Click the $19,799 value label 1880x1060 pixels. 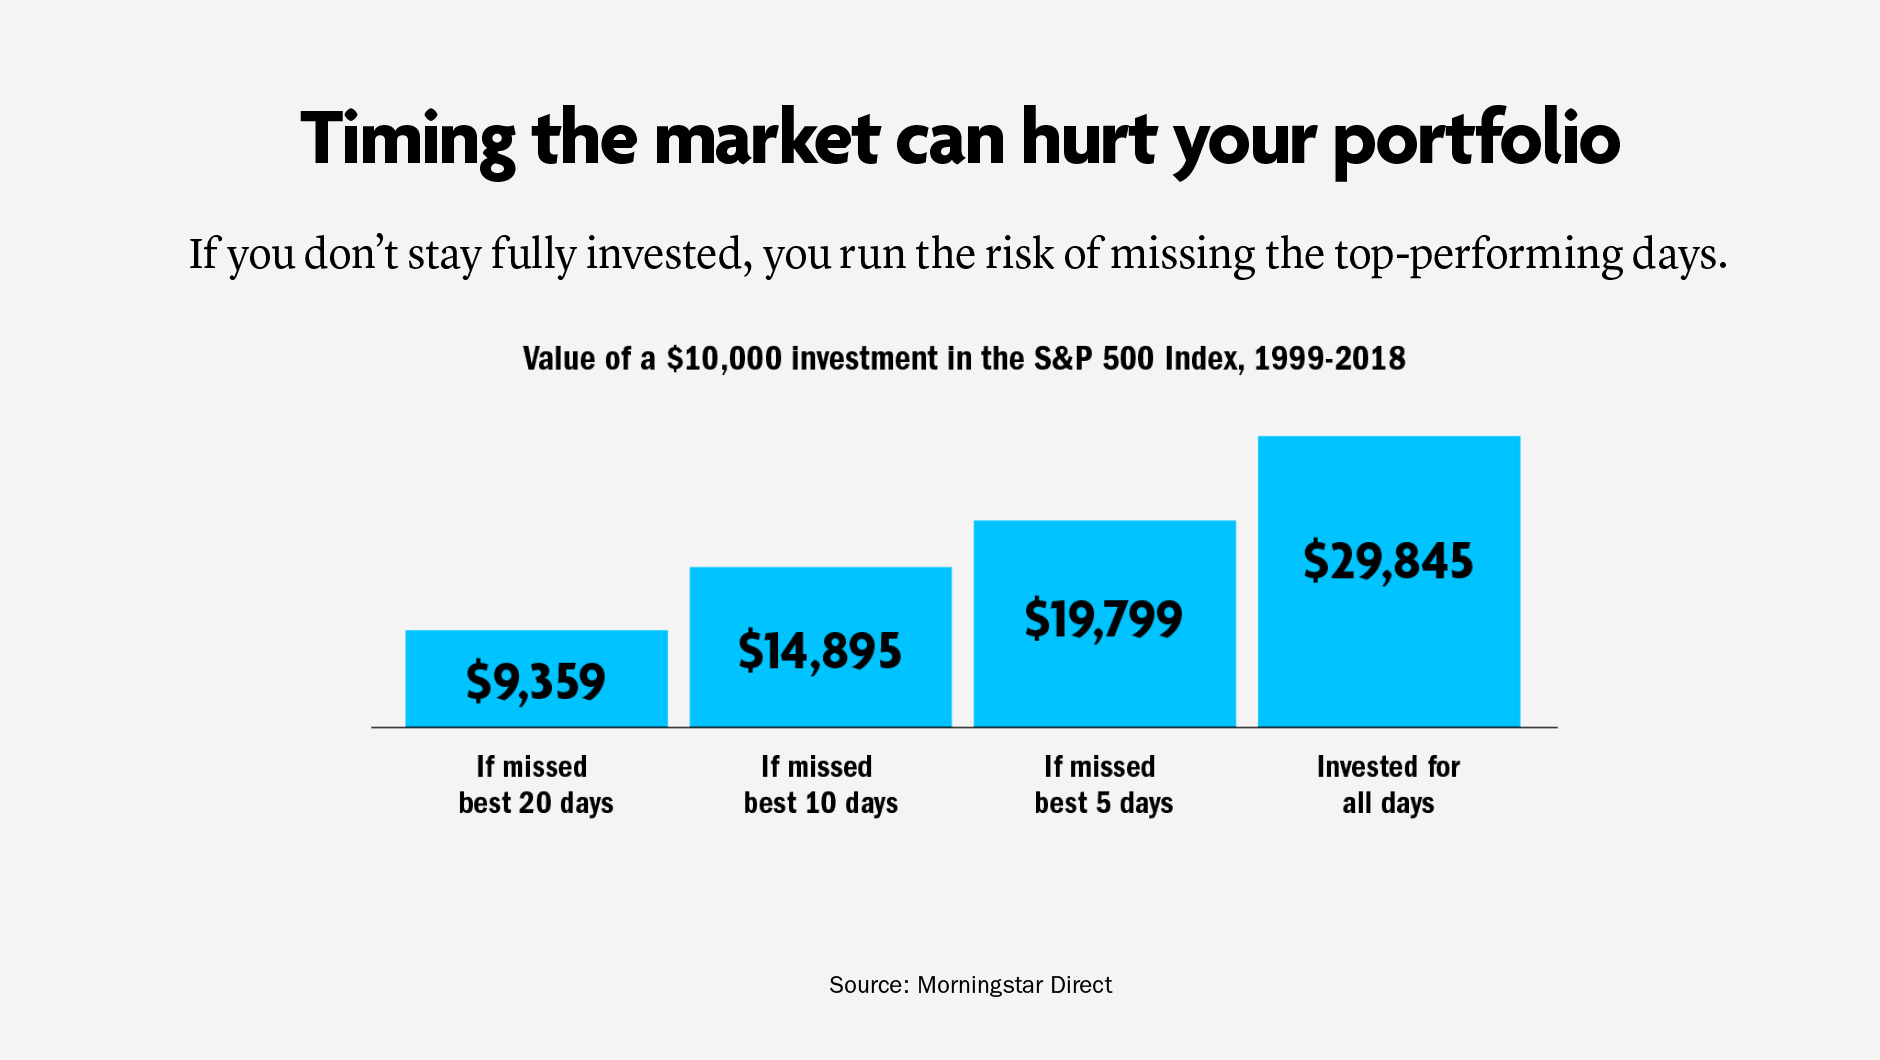click(1104, 619)
